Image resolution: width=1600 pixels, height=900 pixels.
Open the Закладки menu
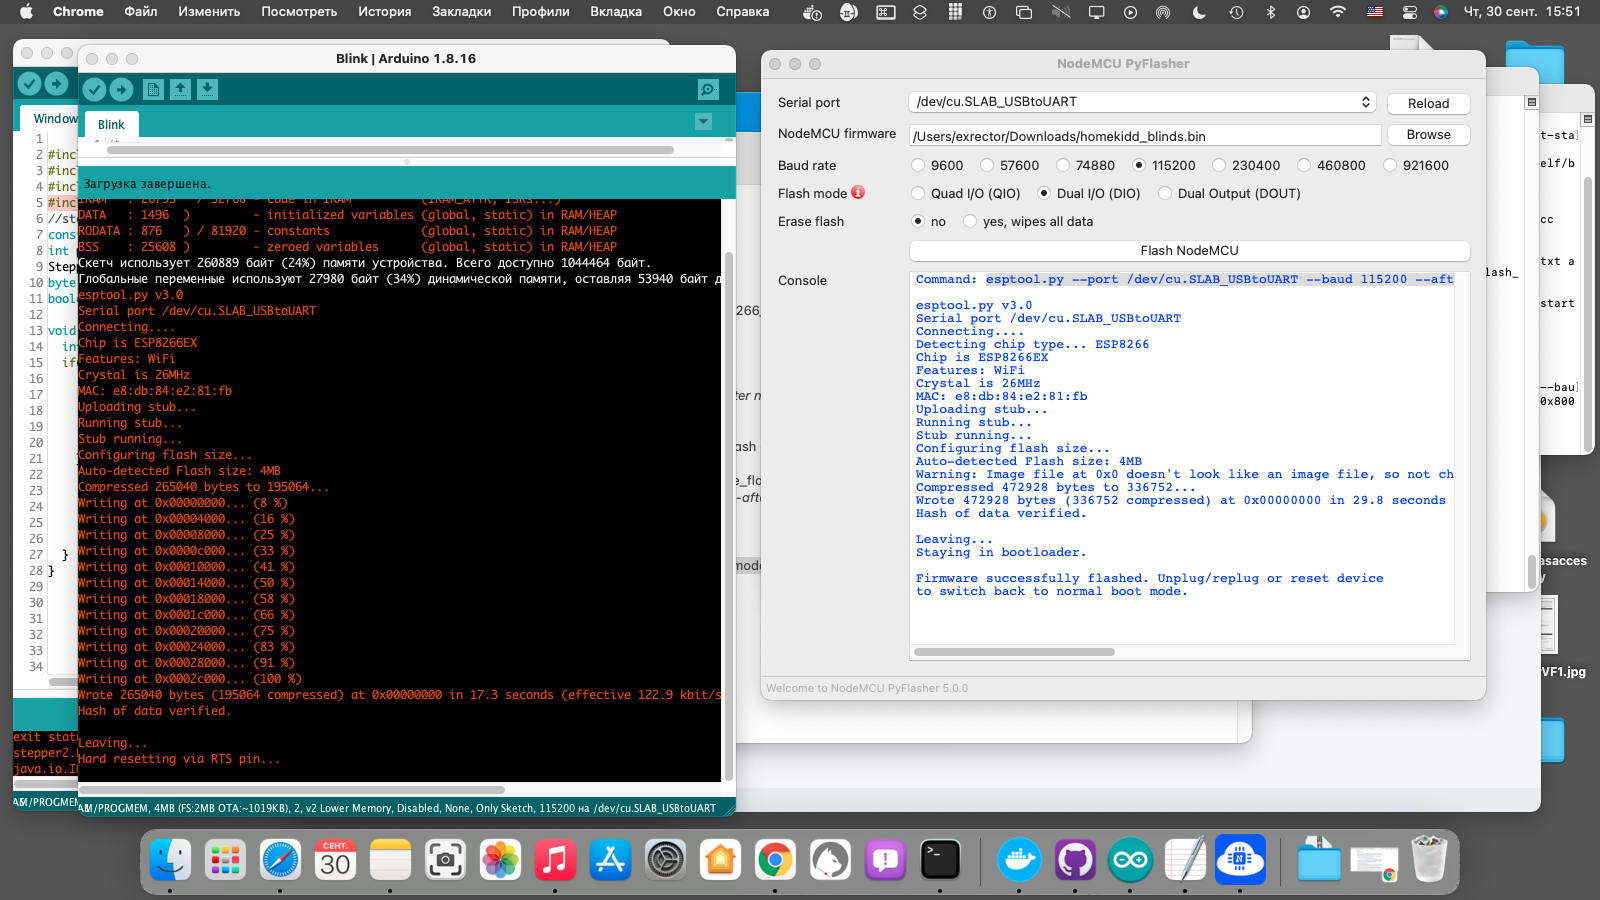461,12
